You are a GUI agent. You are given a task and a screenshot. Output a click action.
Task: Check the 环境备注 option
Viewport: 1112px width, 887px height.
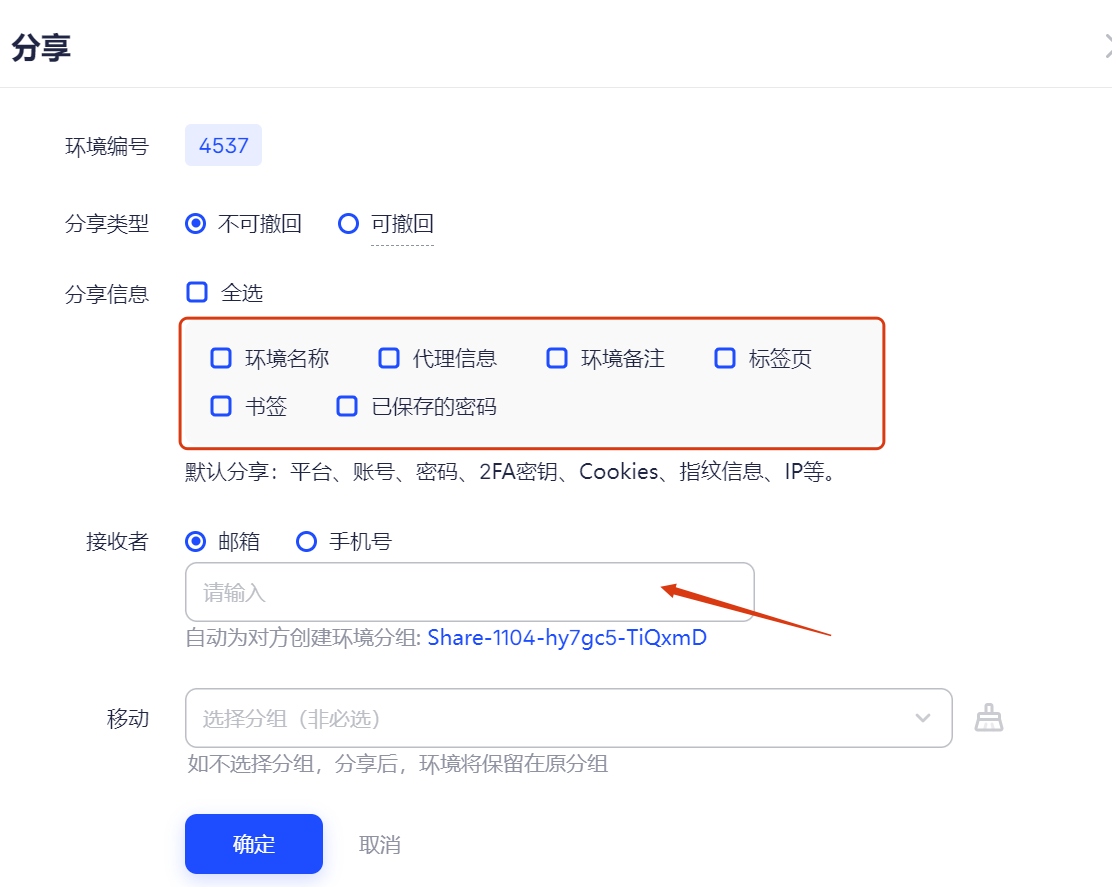coord(556,358)
